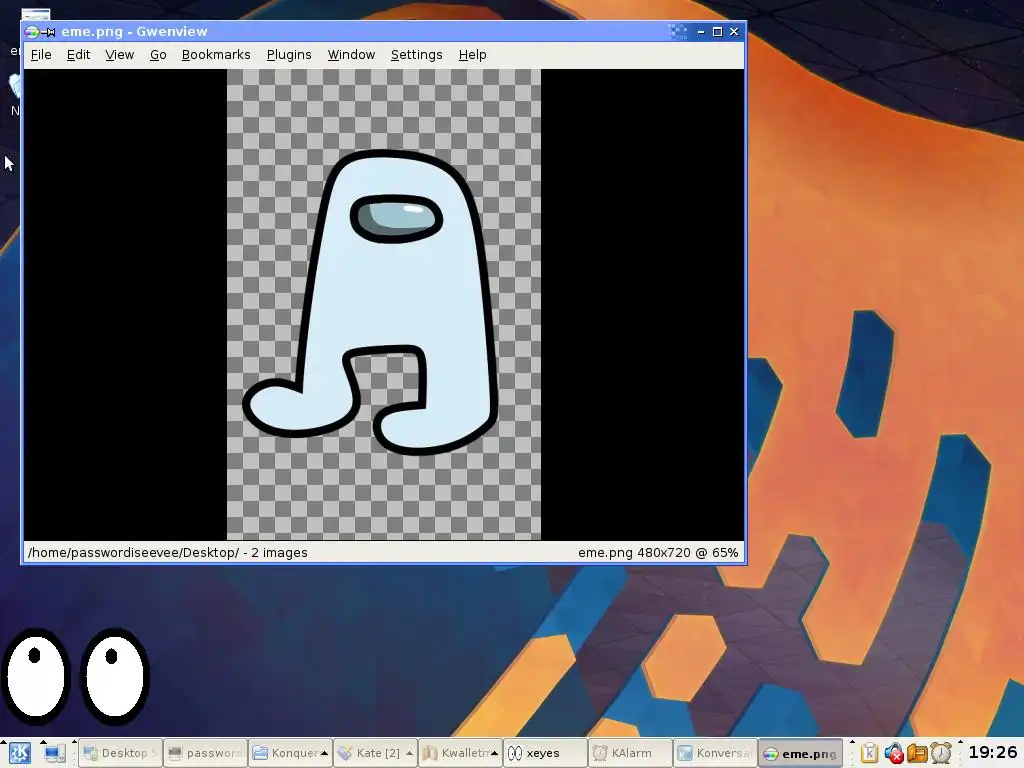Screen dimensions: 1024x768
Task: Click the left xeyes eye
Action: [x=36, y=676]
